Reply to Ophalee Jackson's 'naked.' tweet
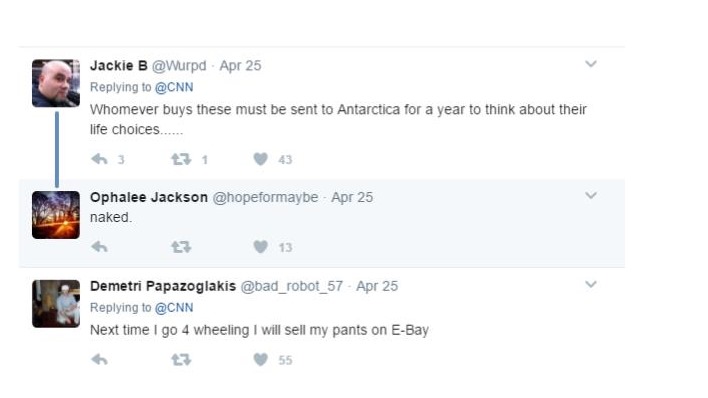Viewport: 708px width, 398px height. pos(99,247)
